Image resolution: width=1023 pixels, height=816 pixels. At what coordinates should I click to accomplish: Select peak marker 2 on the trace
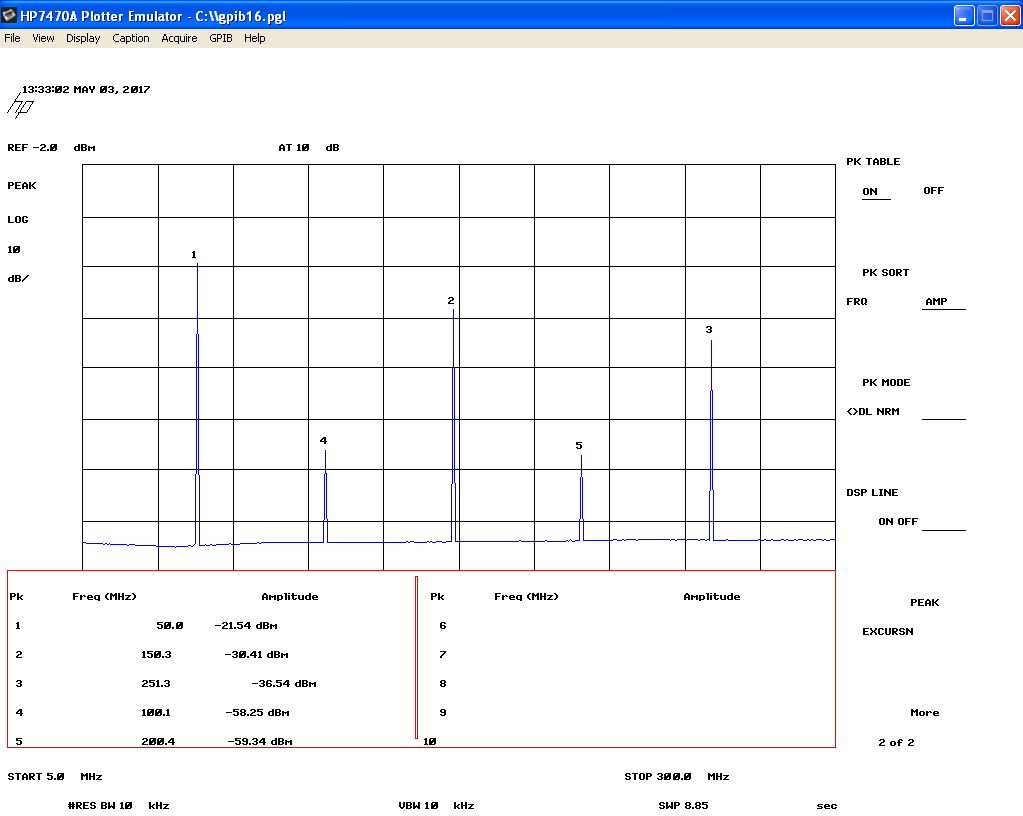(x=451, y=301)
